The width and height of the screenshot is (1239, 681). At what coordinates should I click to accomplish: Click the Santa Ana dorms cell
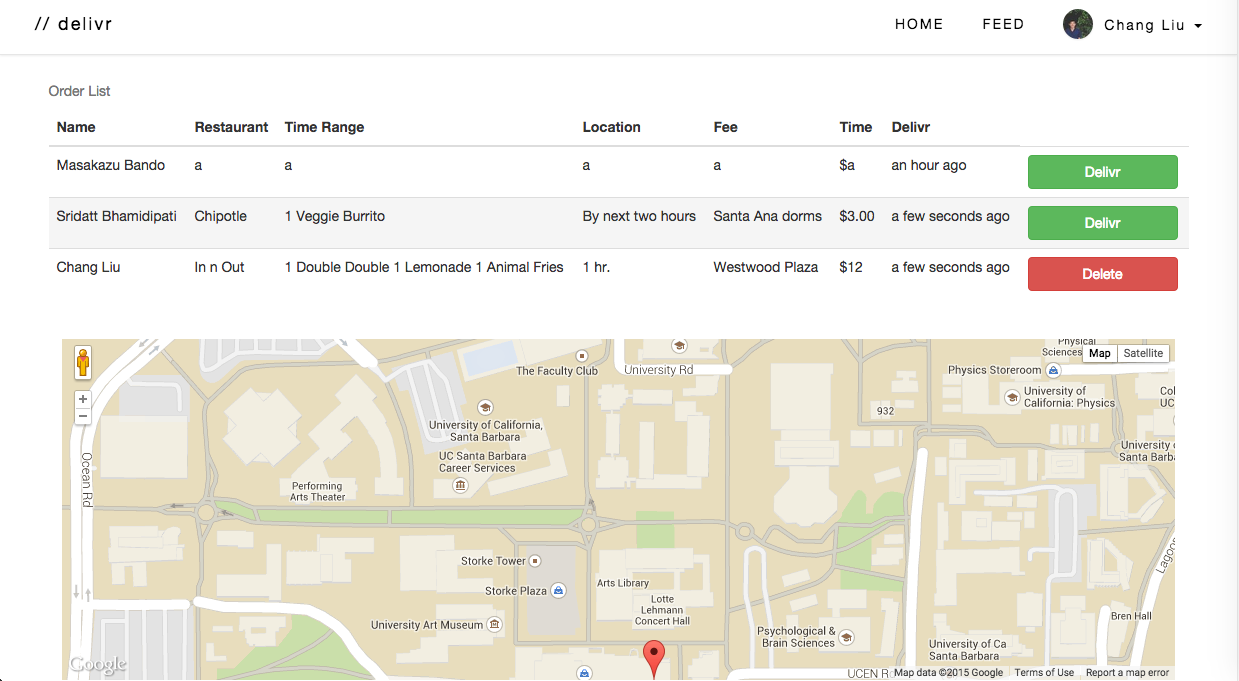(x=767, y=216)
